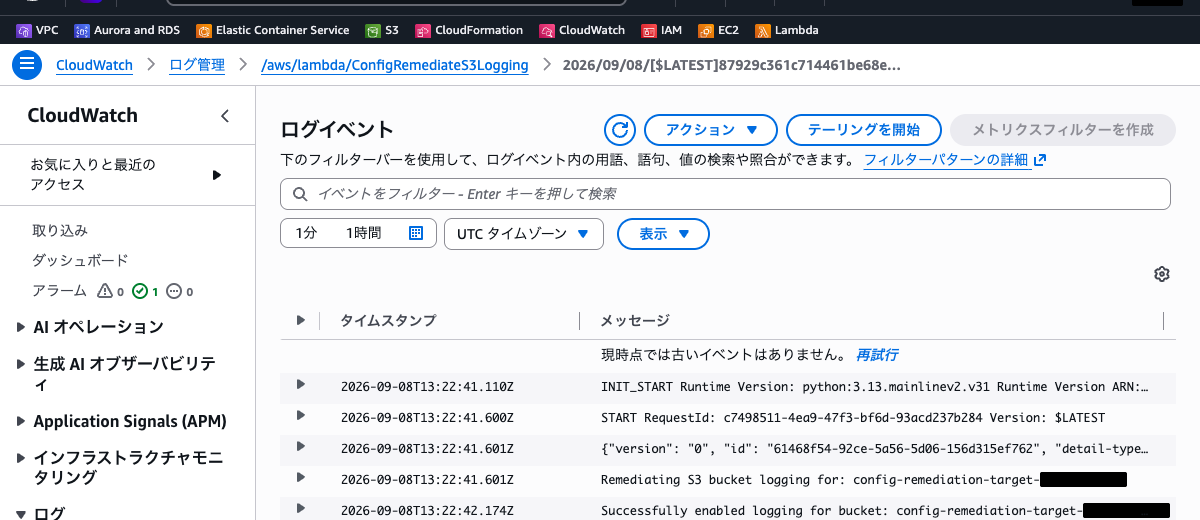Image resolution: width=1200 pixels, height=520 pixels.
Task: Collapse the CloudWatch side navigation panel
Action: (225, 116)
